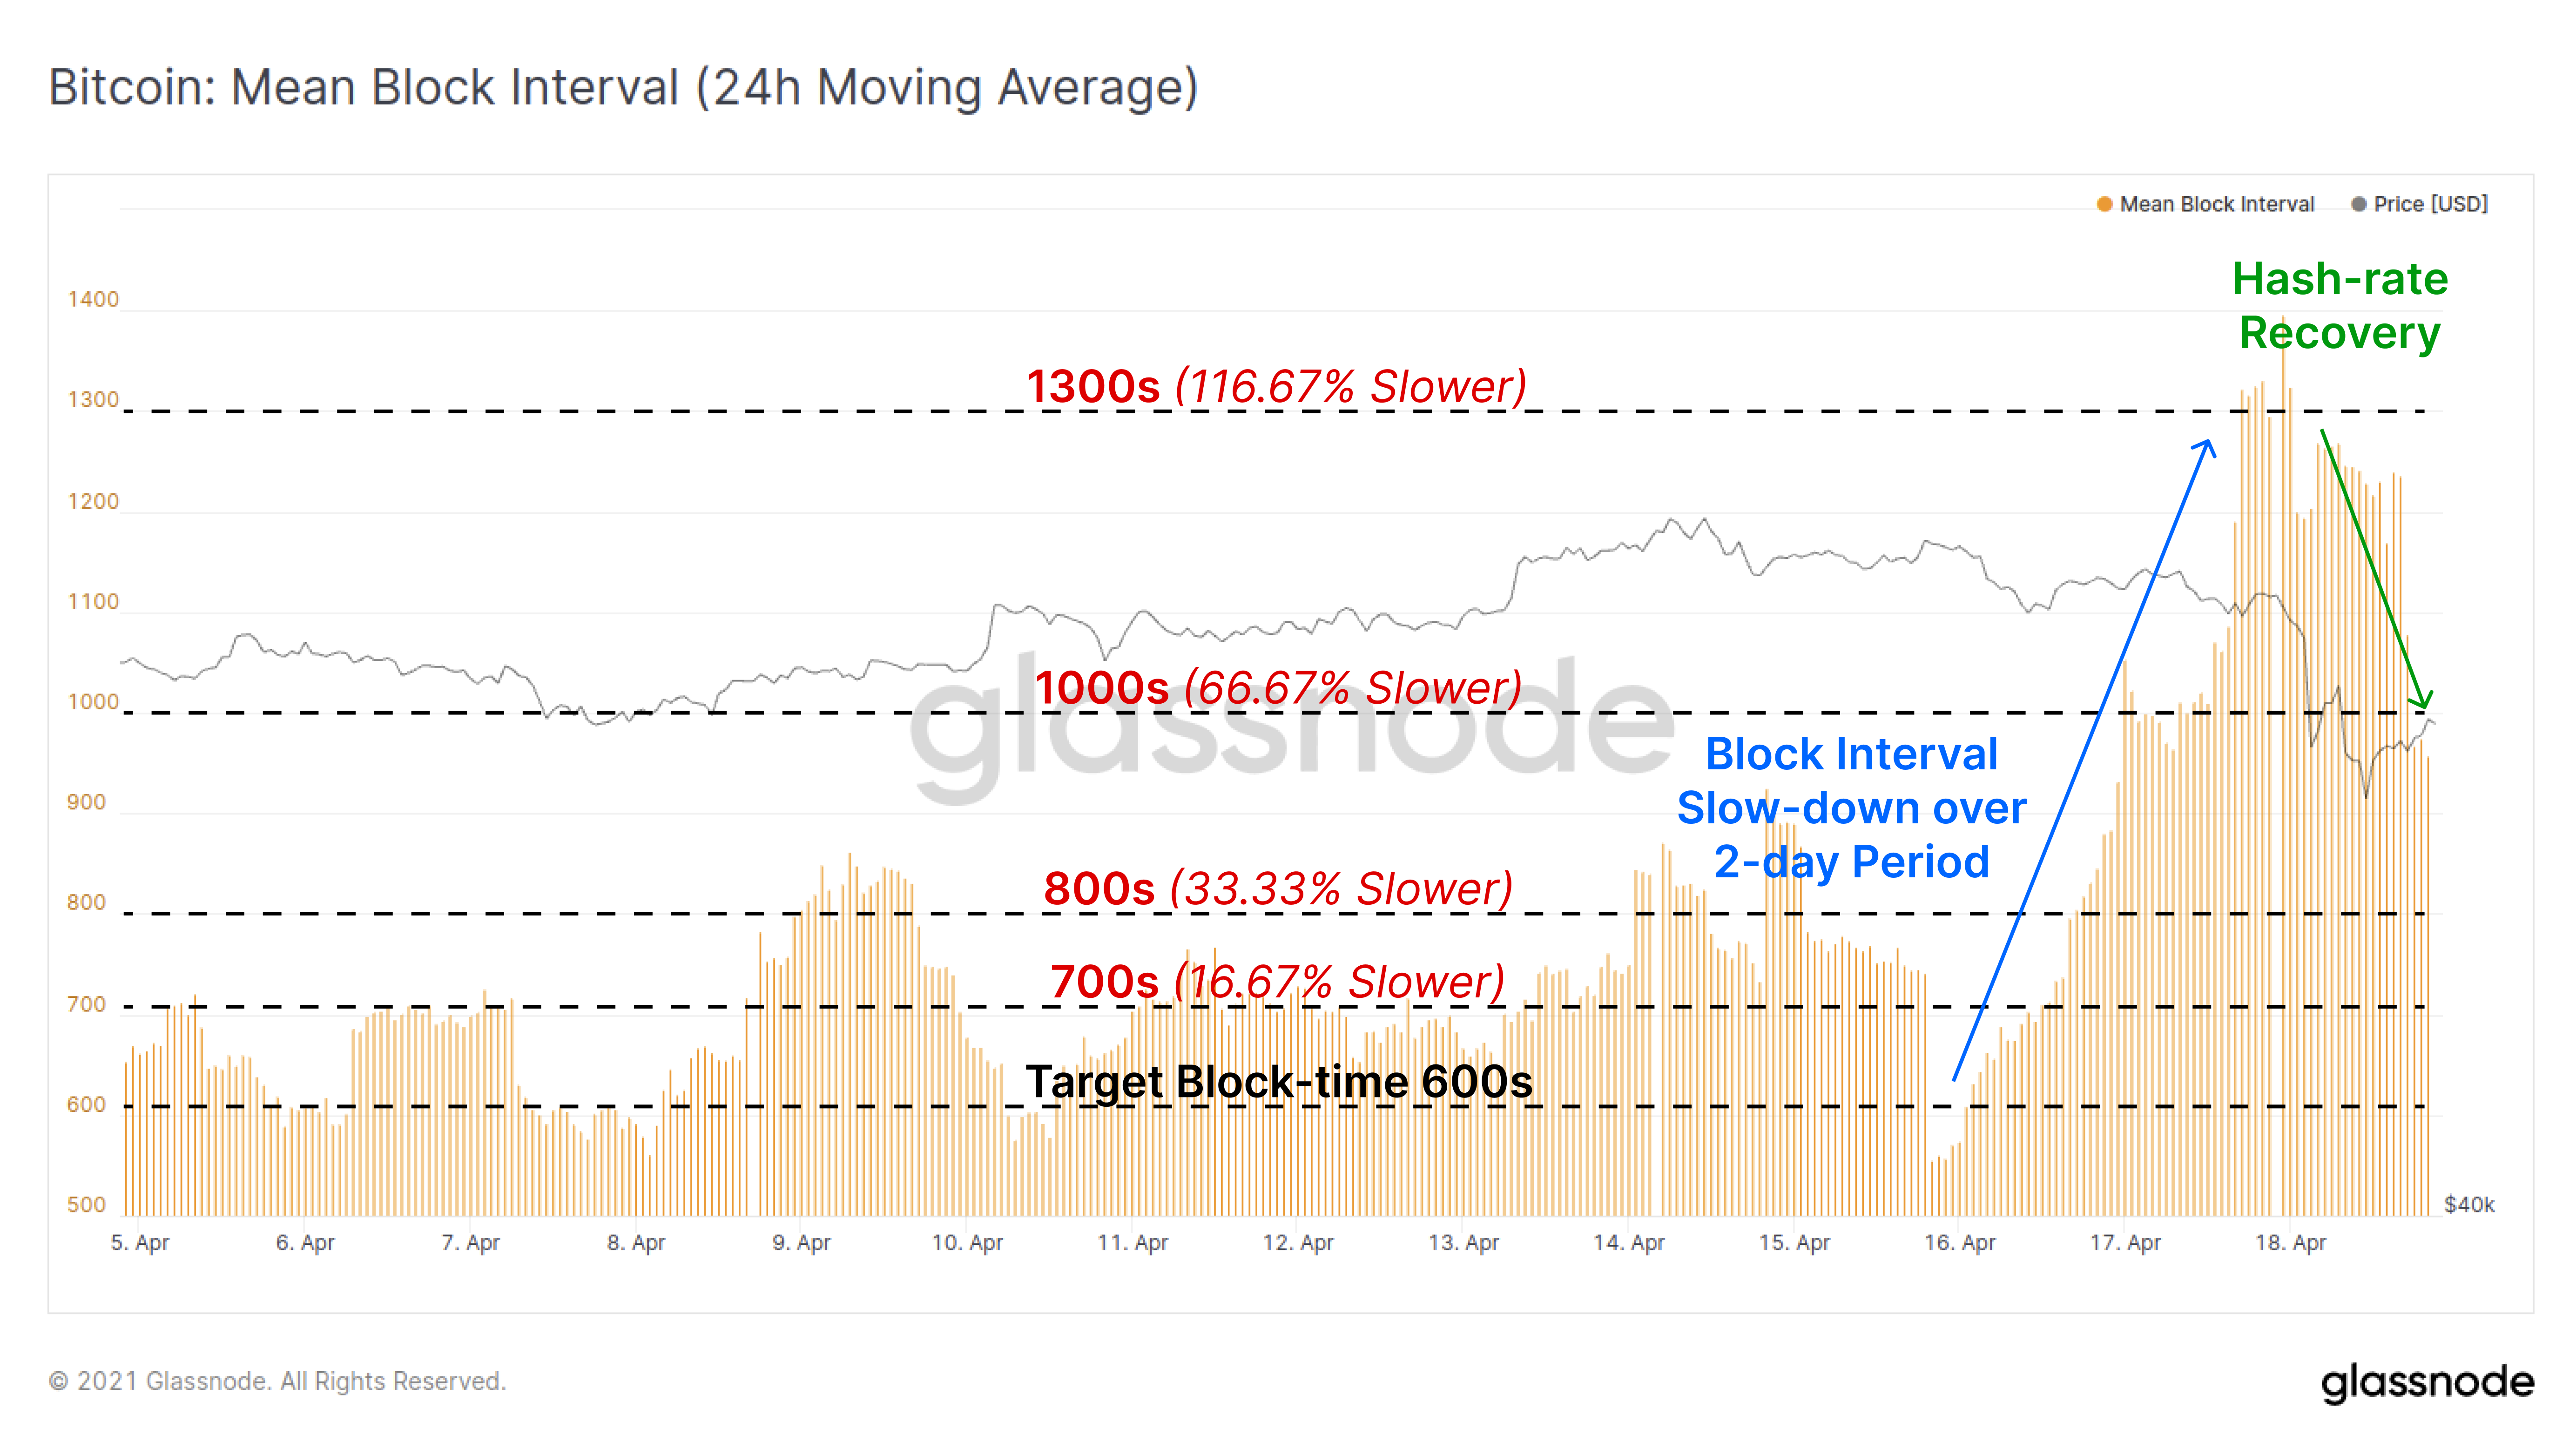Screen dimensions: 2576x1447
Task: Click the orange Mean Block Interval legend dot
Action: [x=2104, y=204]
